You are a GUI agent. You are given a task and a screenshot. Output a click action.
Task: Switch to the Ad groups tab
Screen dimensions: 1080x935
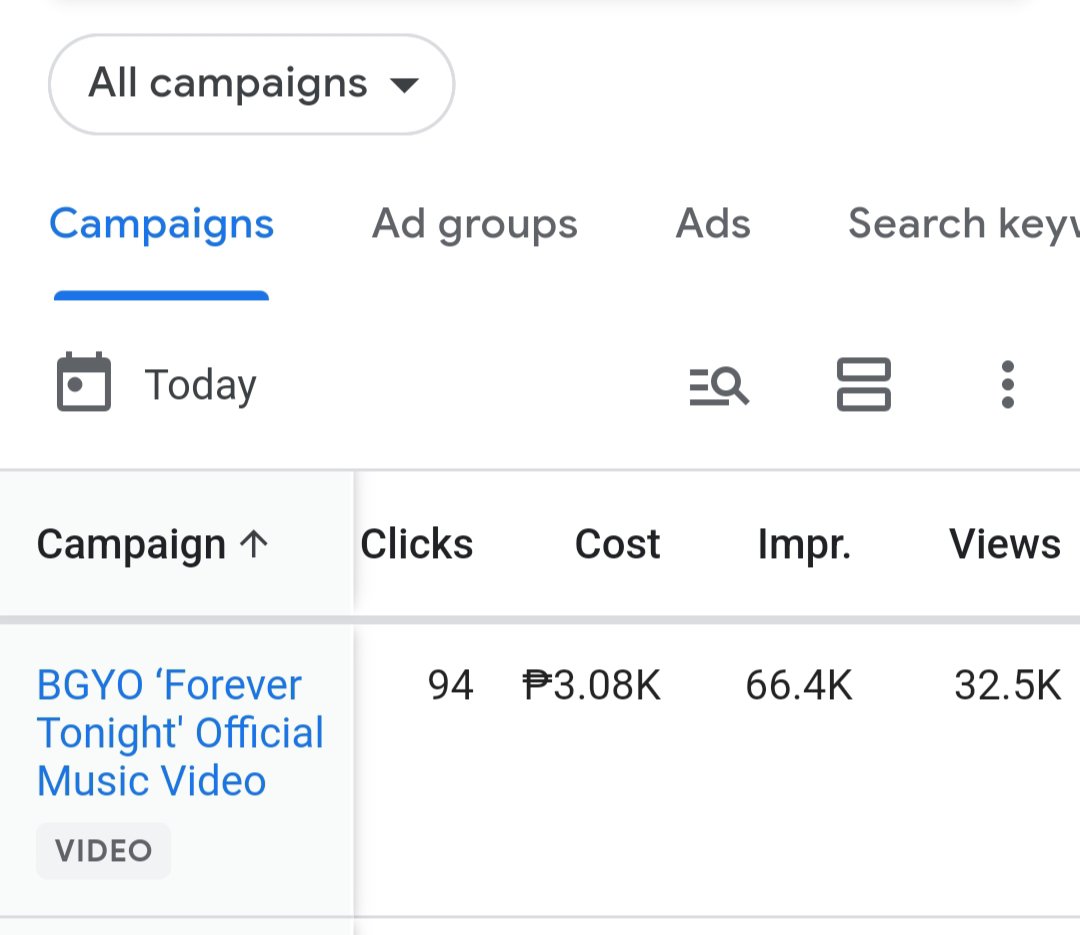coord(475,224)
